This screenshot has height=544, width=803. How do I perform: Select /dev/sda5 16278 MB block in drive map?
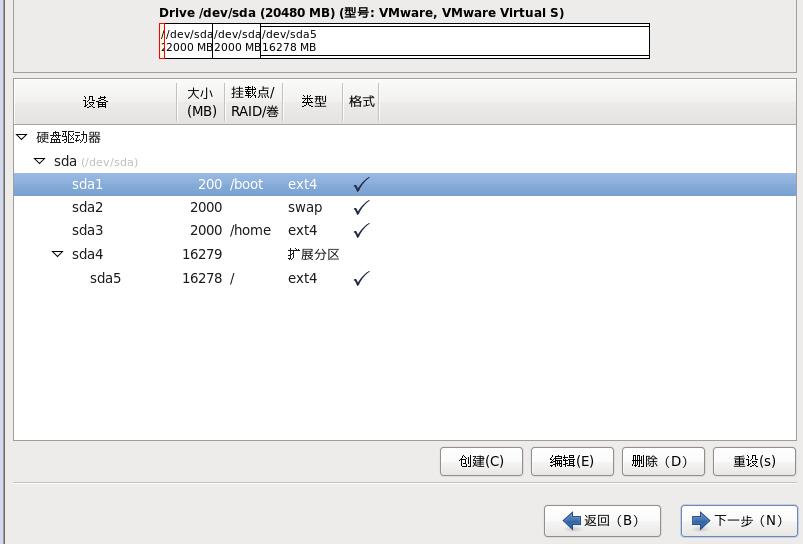455,41
